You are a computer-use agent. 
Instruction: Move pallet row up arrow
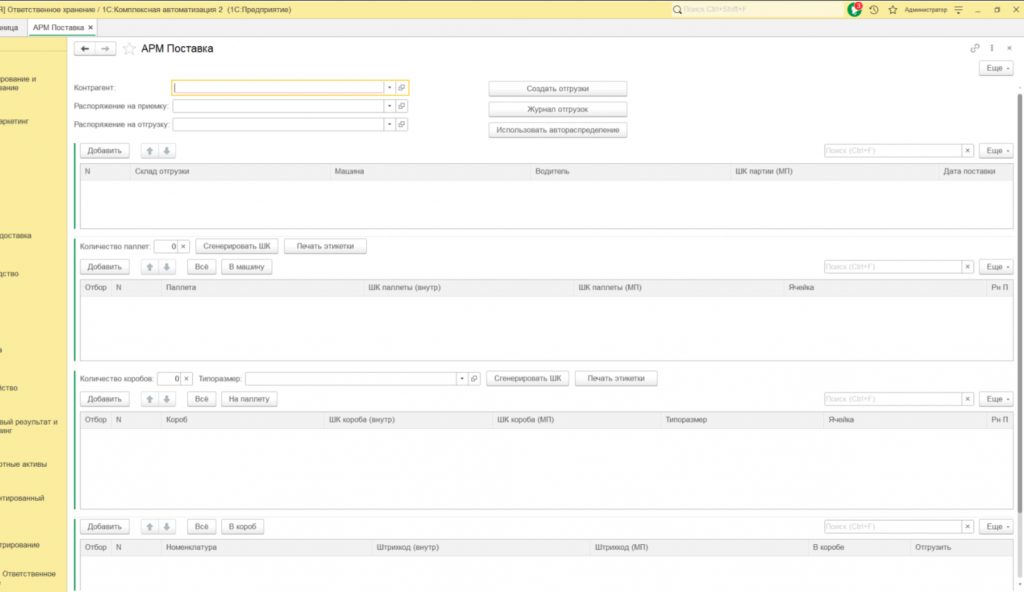tap(150, 267)
